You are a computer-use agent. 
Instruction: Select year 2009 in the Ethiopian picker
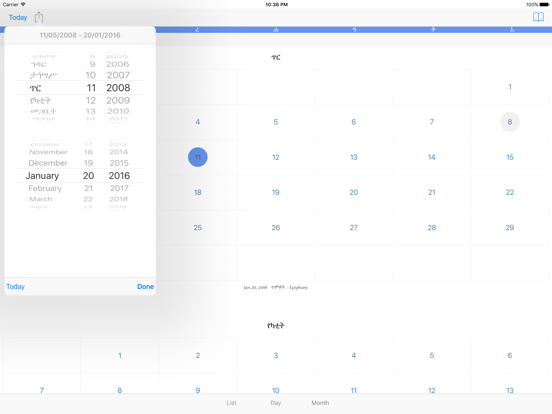tap(118, 100)
